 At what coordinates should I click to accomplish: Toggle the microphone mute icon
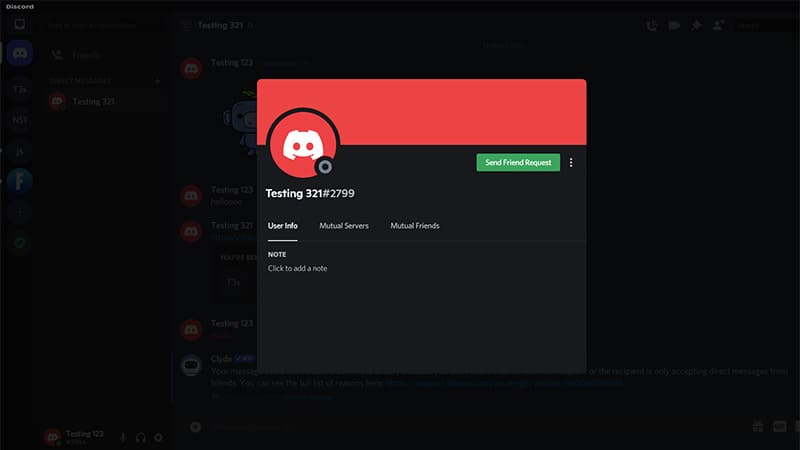pos(123,437)
